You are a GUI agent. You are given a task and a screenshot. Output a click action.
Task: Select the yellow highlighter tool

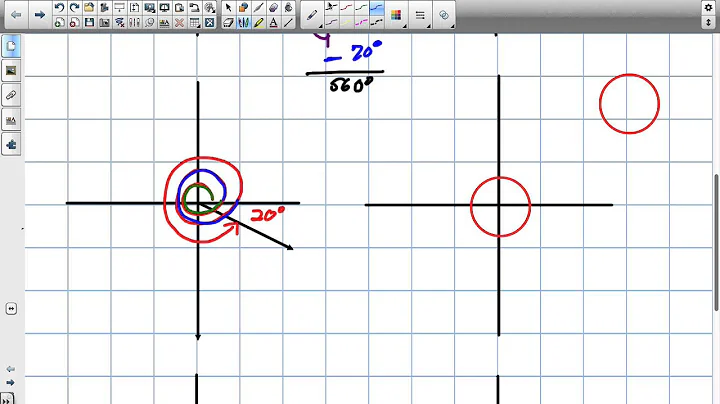coord(258,22)
